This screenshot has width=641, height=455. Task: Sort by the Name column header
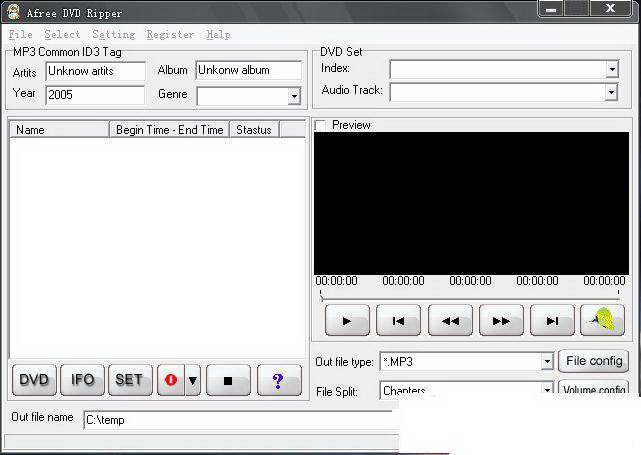coord(60,130)
